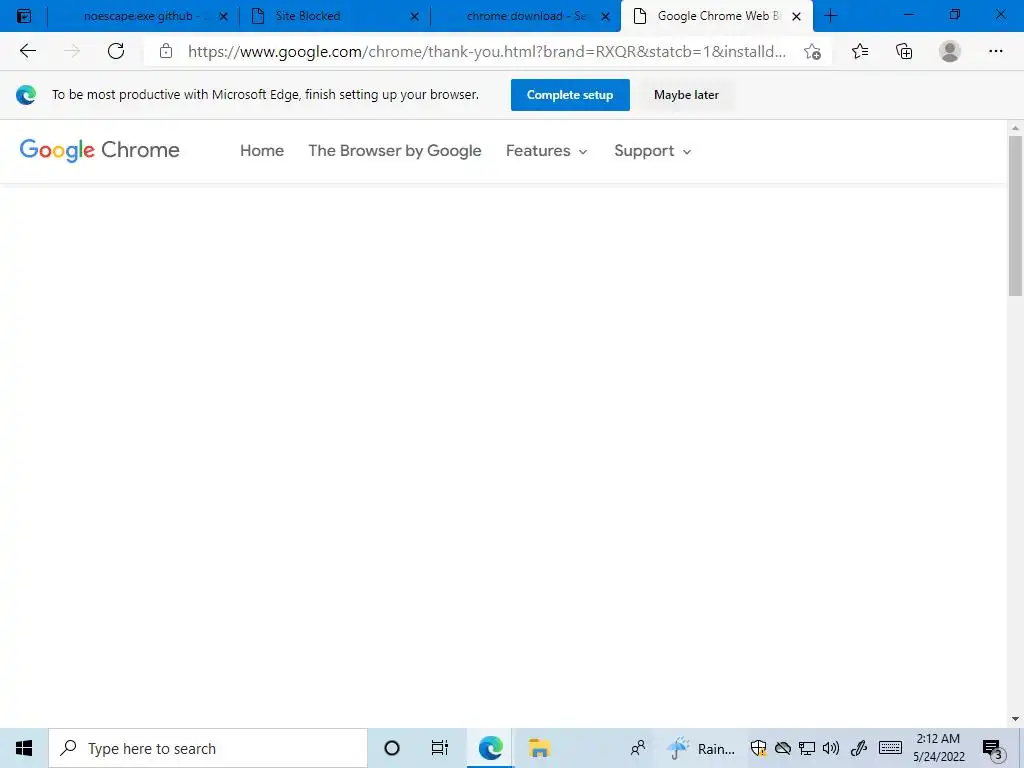Click the address bar URL
Viewport: 1024px width, 768px height.
pos(487,52)
